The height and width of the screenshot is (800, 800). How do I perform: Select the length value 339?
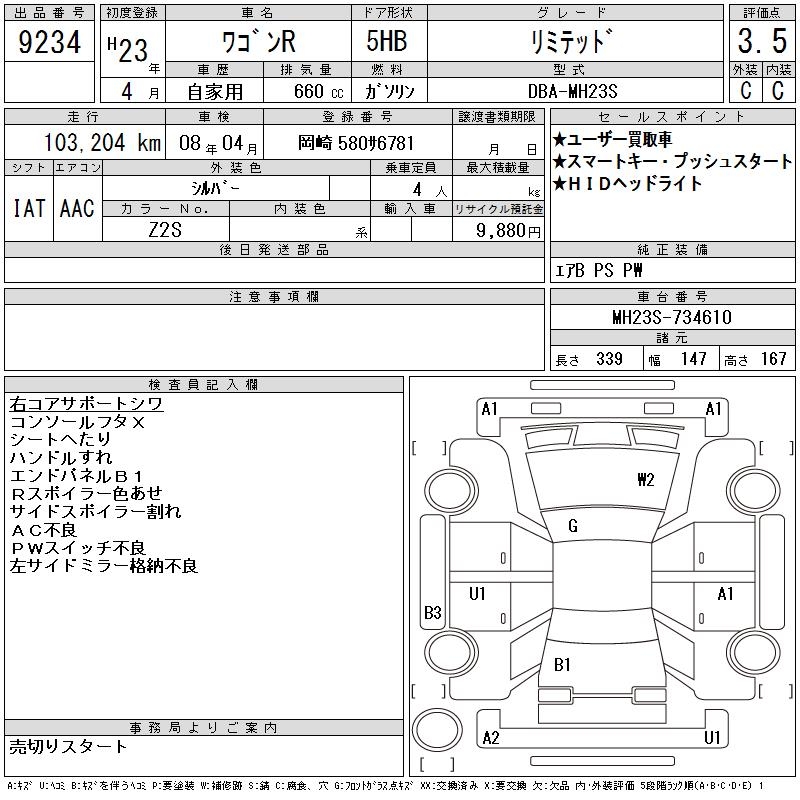click(x=609, y=359)
